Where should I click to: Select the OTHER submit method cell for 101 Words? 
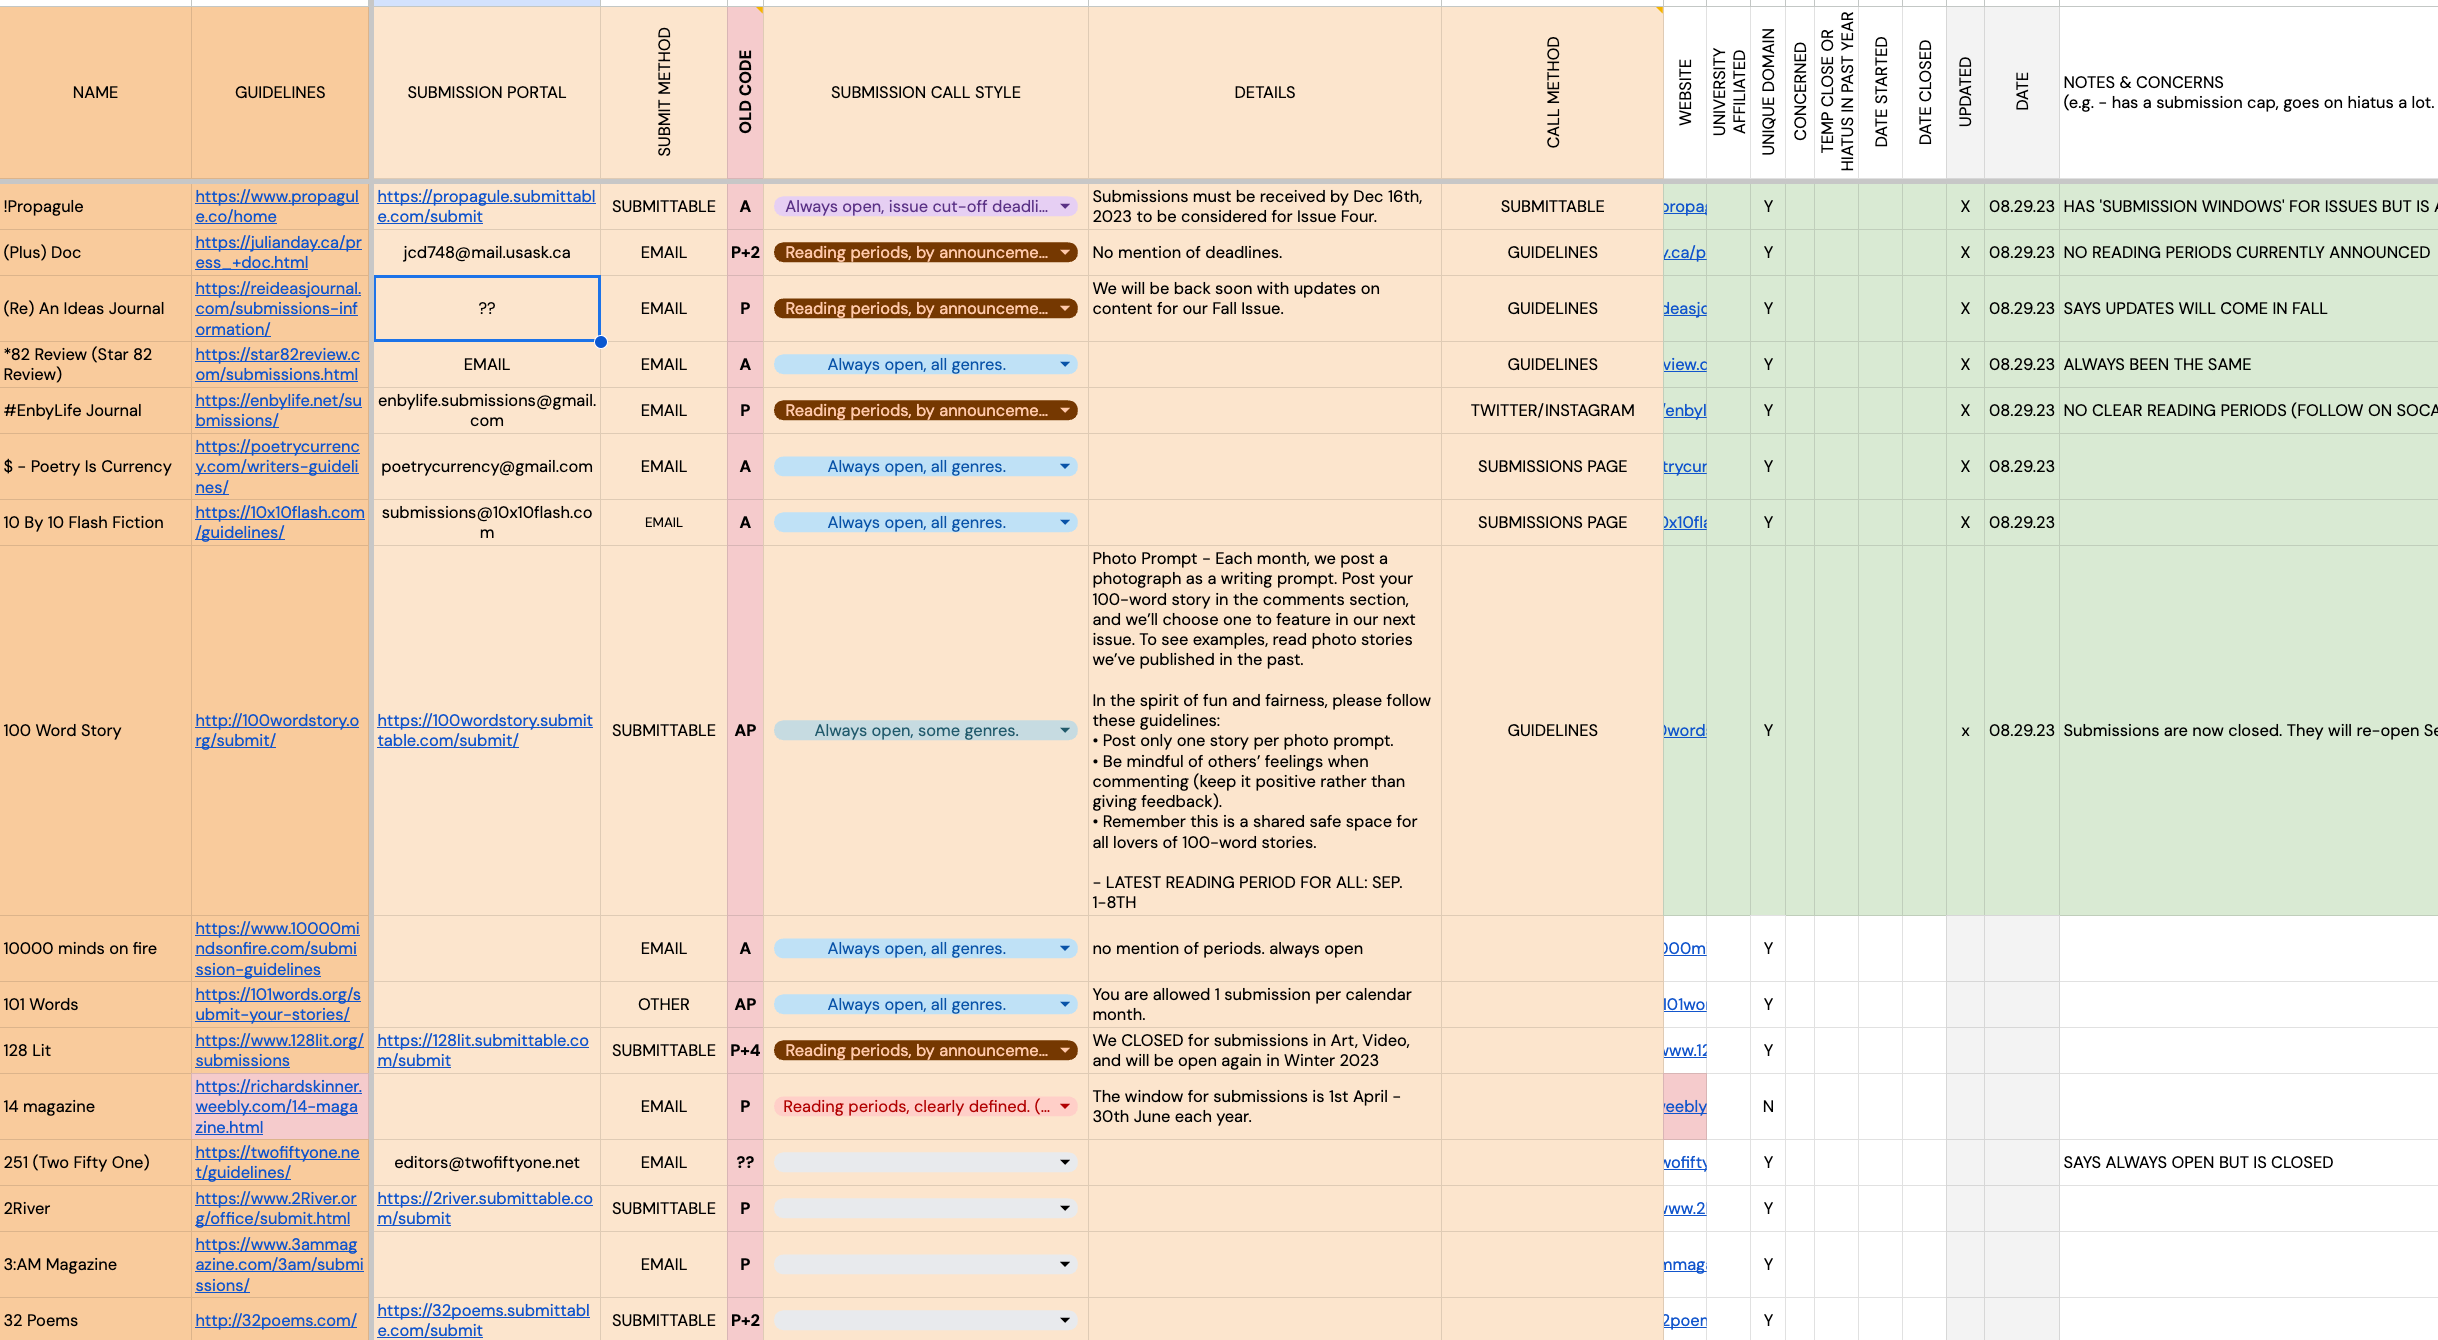point(664,1004)
